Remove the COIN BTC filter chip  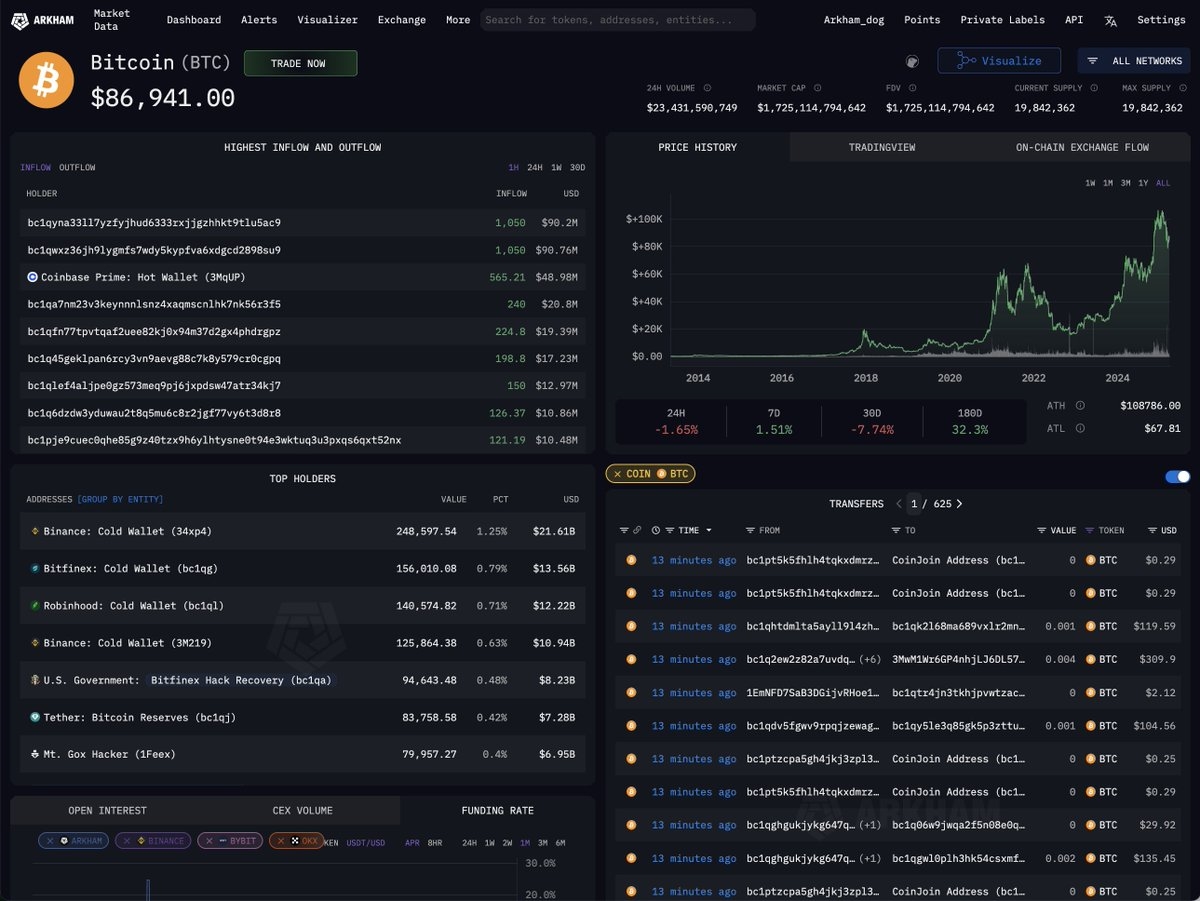tap(617, 474)
